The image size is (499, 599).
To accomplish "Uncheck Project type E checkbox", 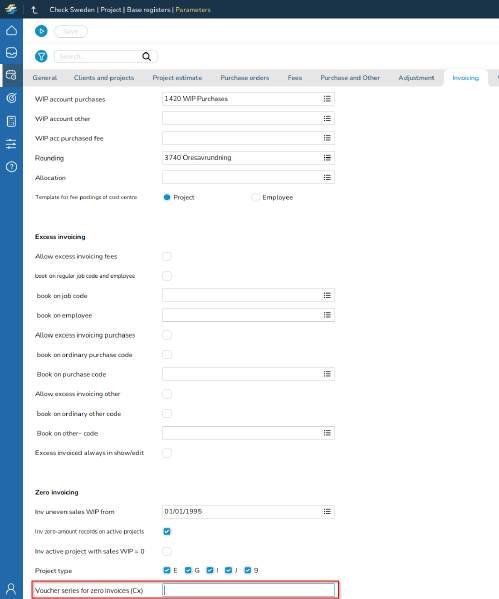I will (x=167, y=570).
